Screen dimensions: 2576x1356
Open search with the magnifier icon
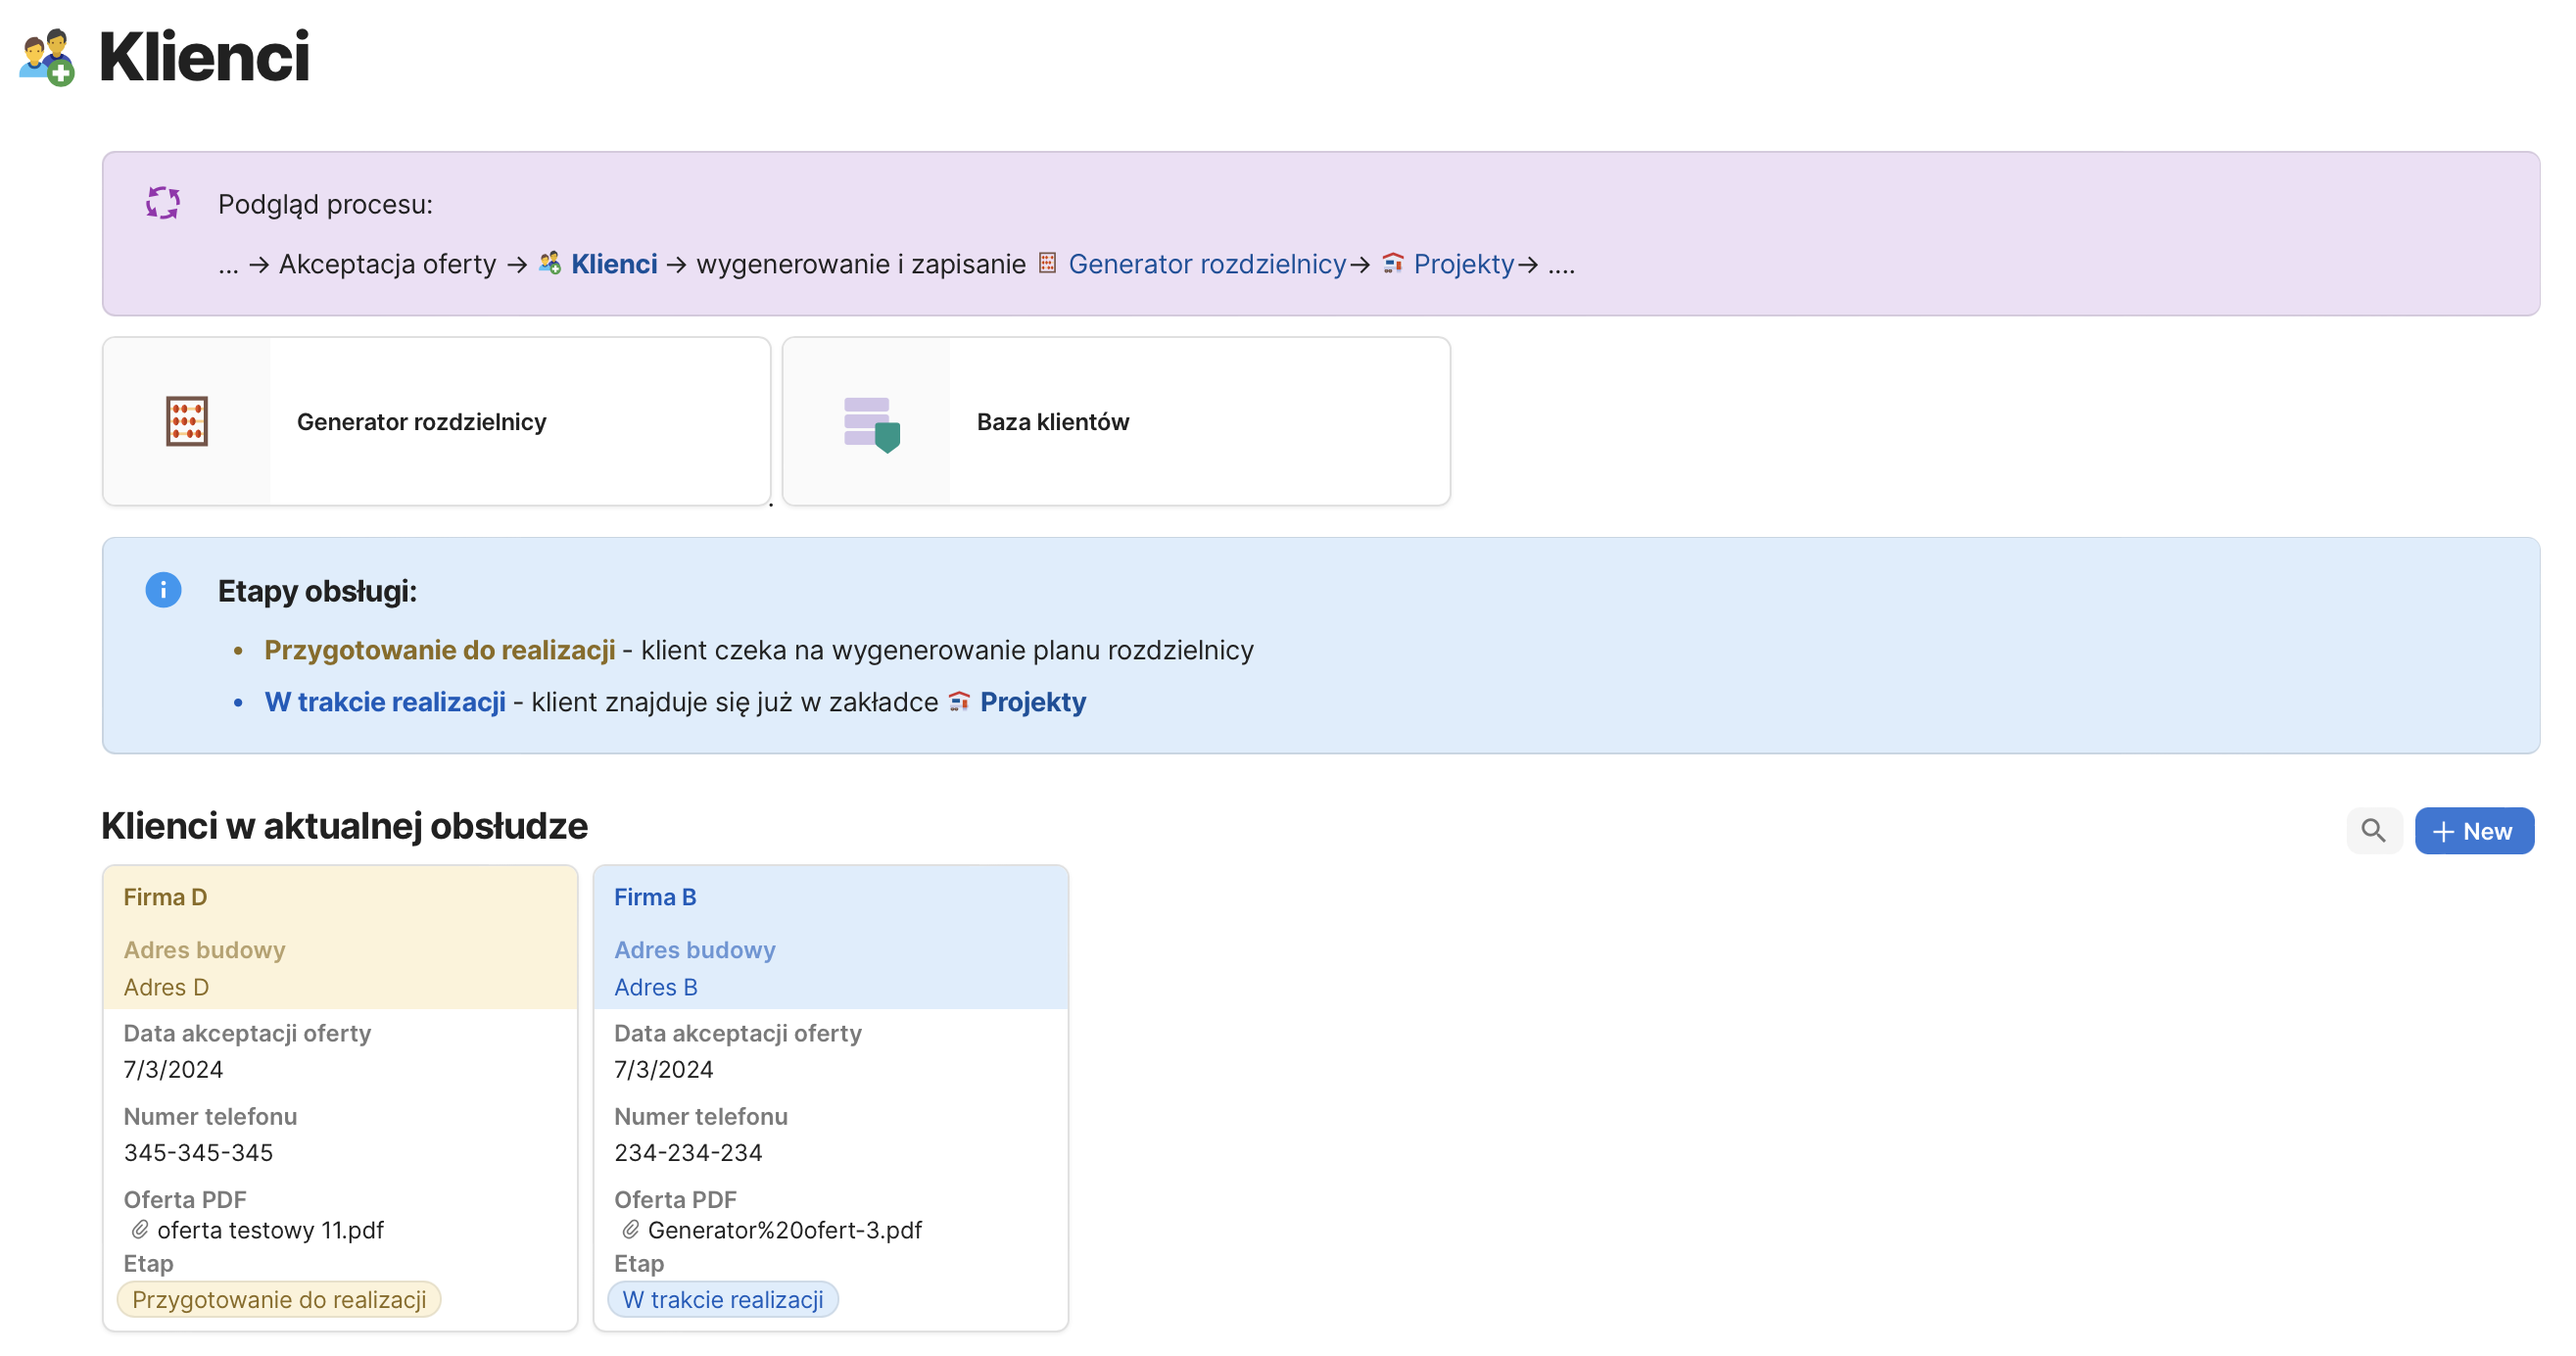pos(2372,831)
